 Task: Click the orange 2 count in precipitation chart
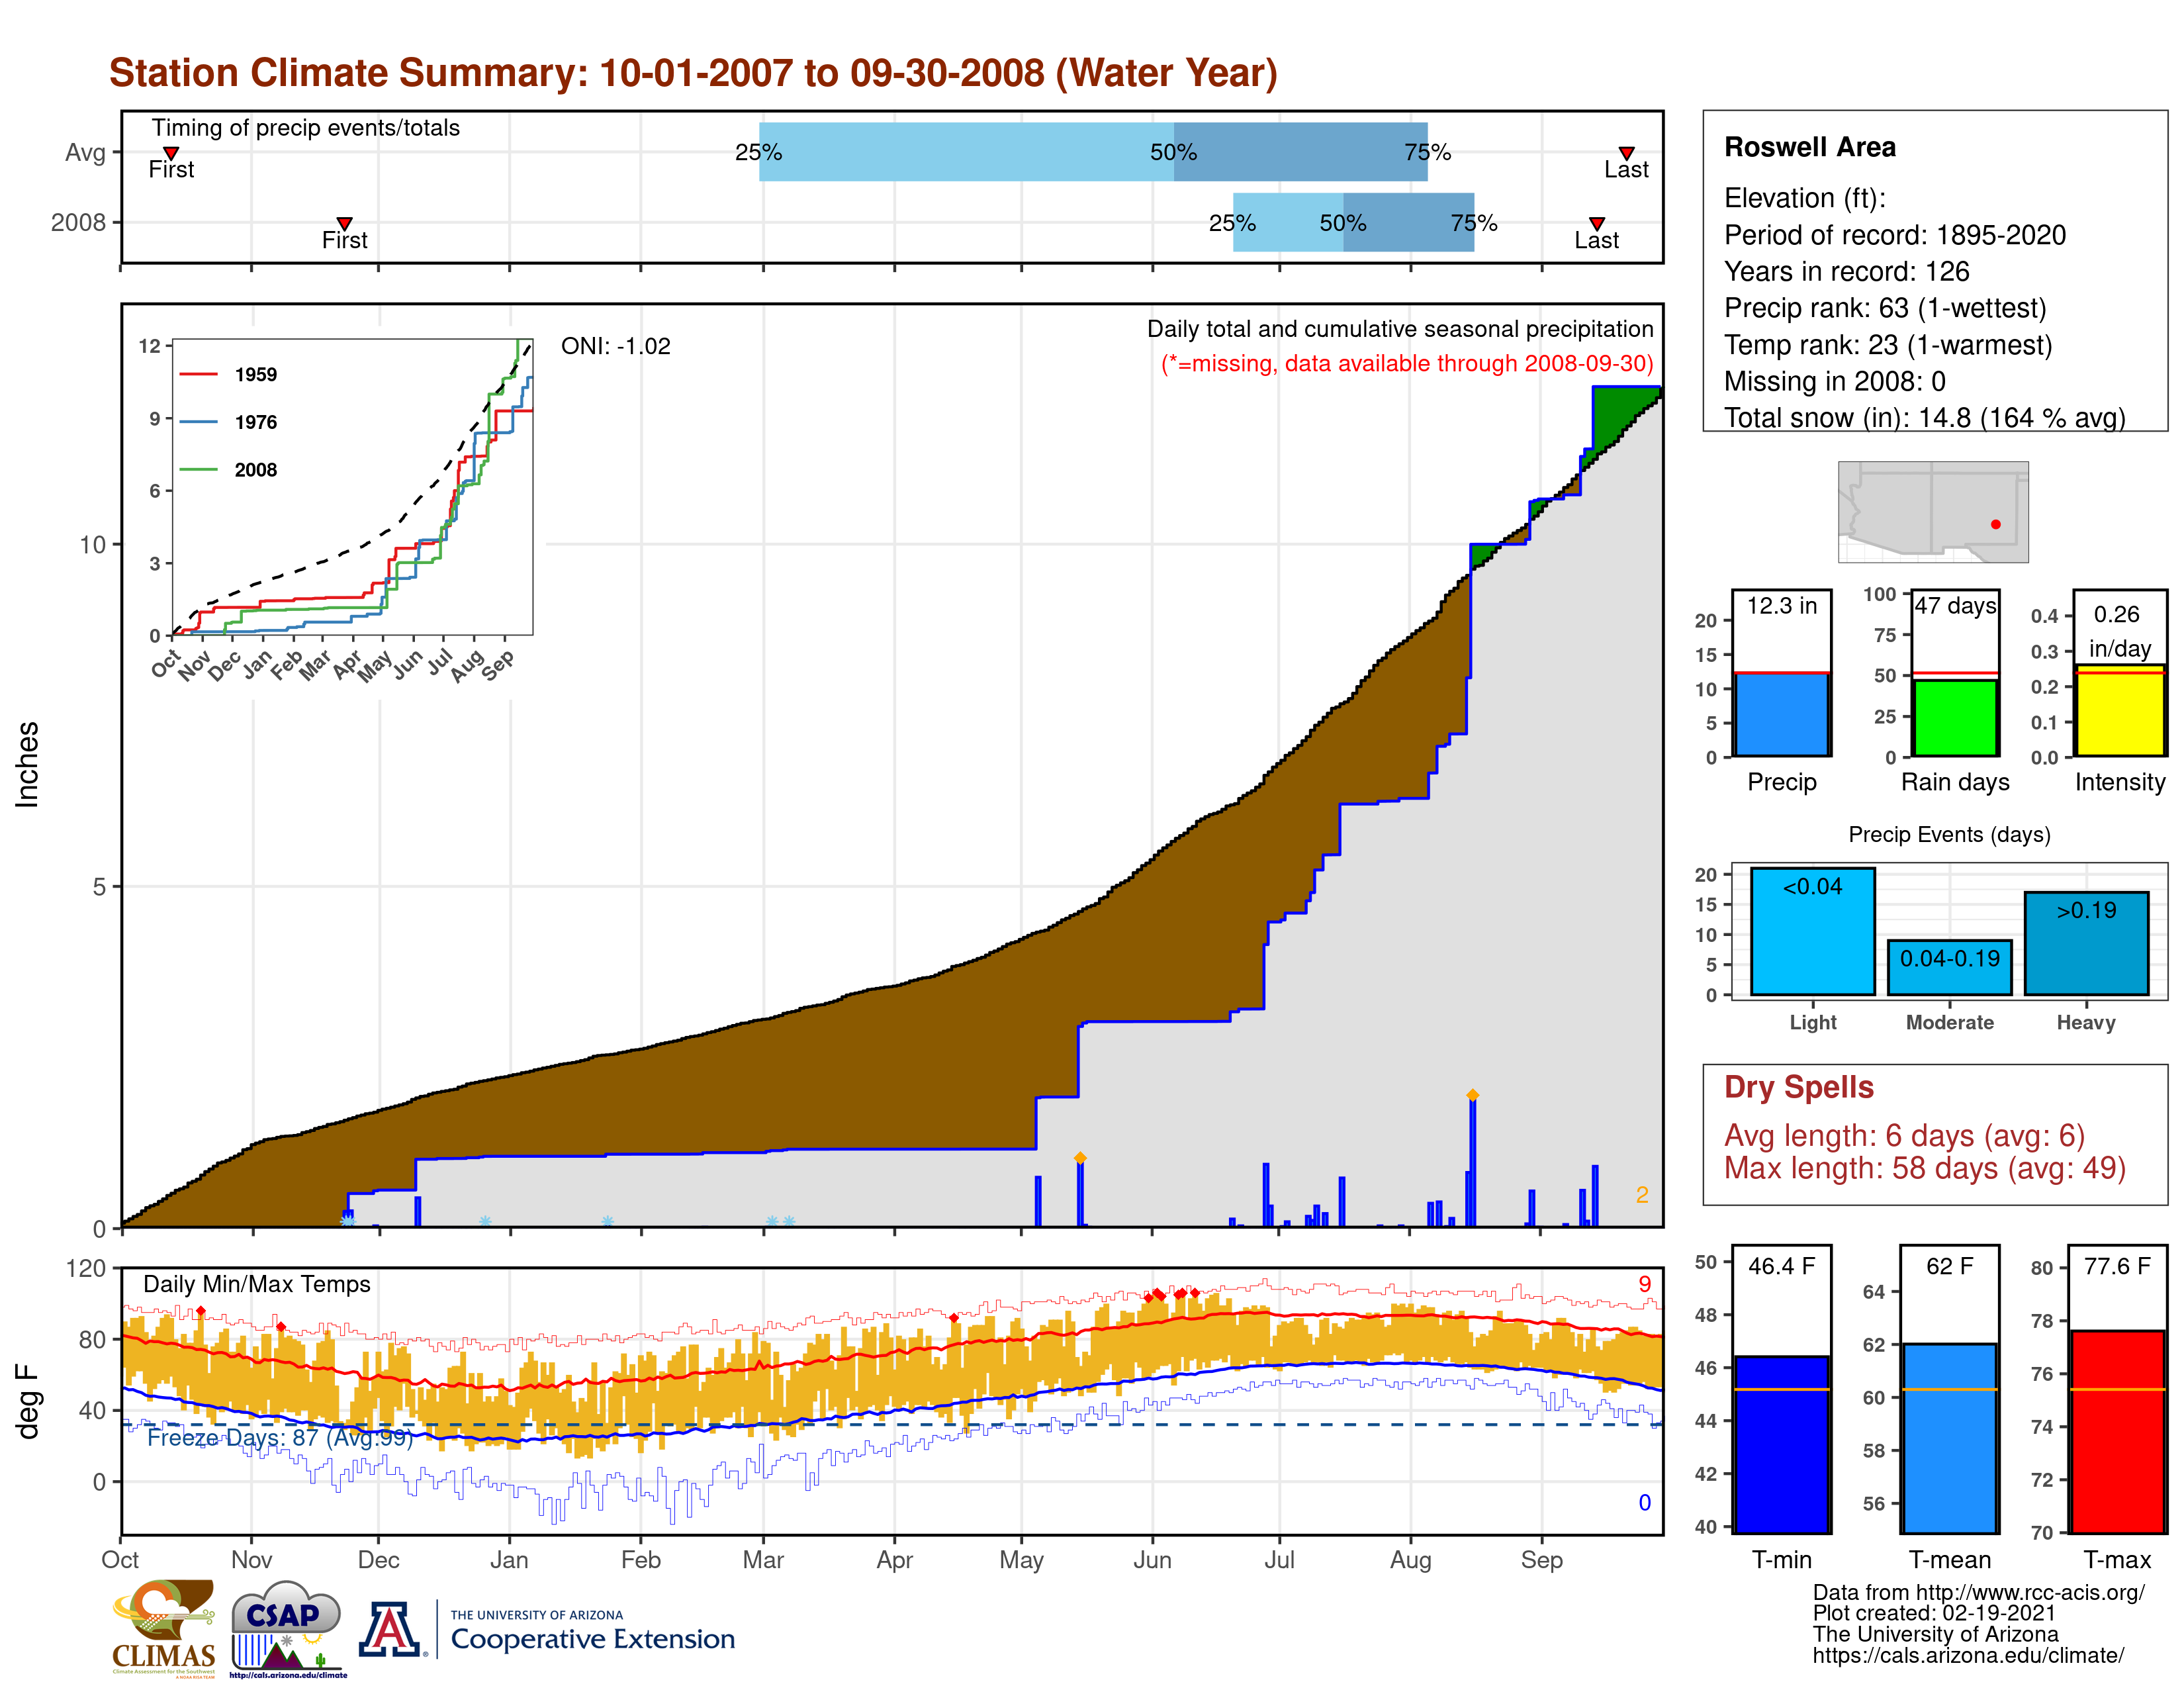pos(1641,1194)
